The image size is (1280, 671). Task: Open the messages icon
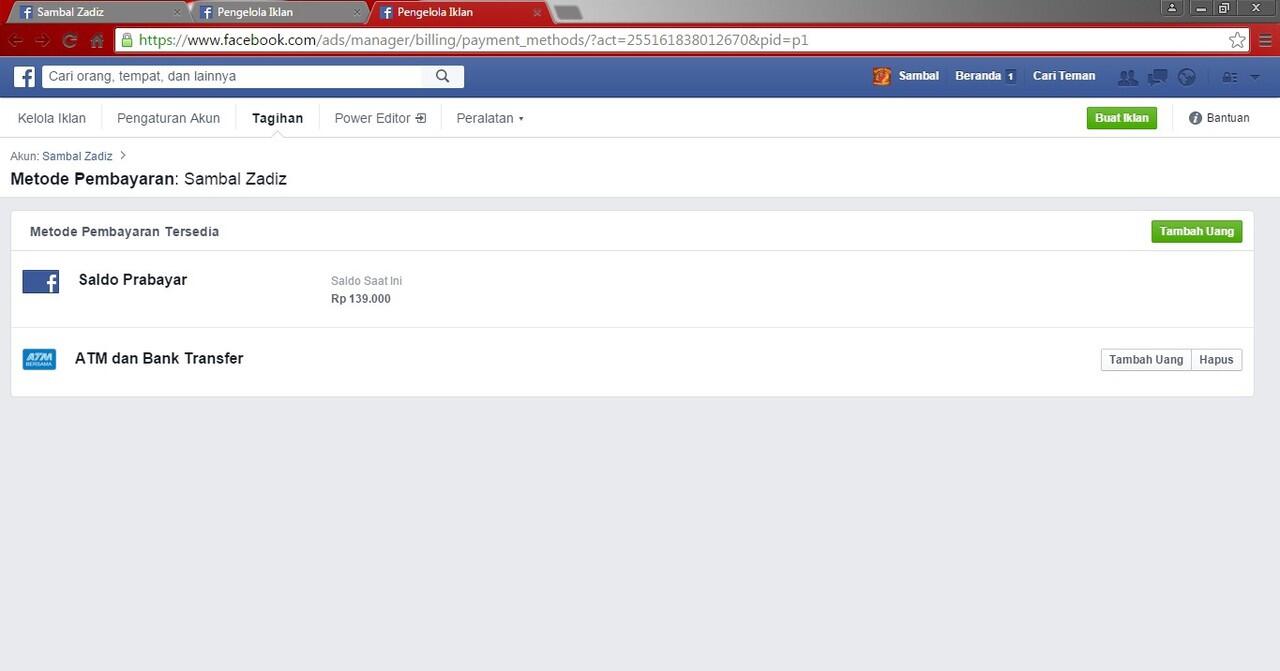1157,77
